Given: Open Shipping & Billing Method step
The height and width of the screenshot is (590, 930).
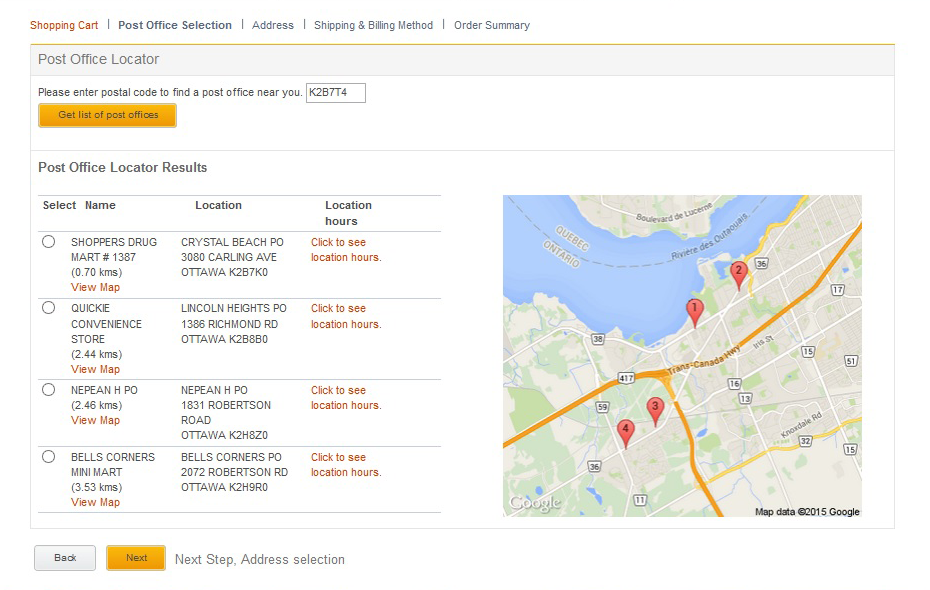Looking at the screenshot, I should coord(374,25).
